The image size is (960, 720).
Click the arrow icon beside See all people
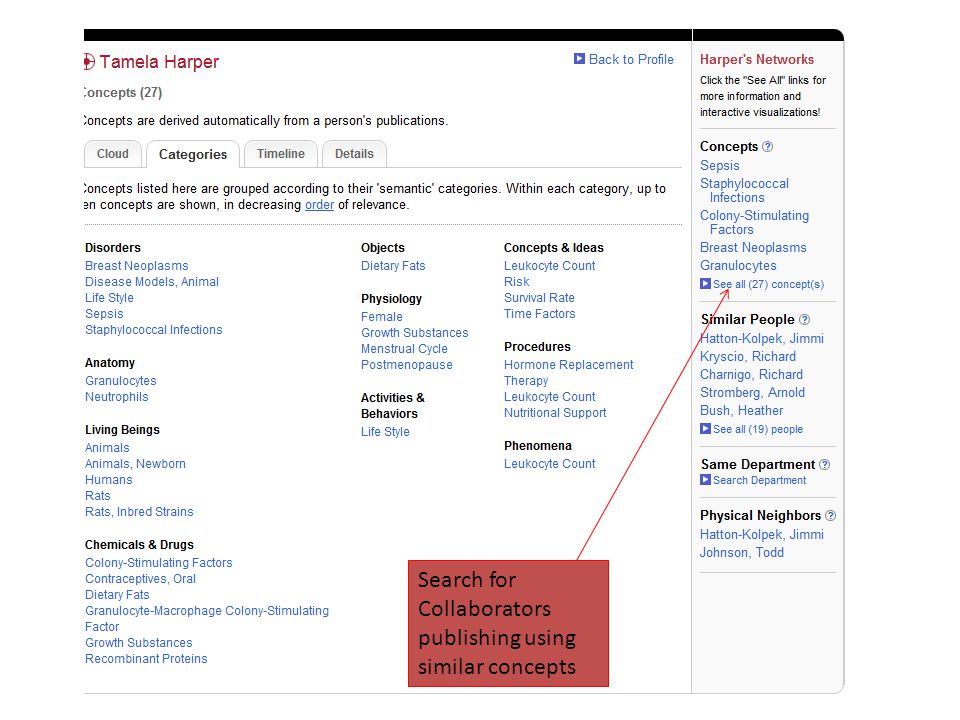[705, 429]
